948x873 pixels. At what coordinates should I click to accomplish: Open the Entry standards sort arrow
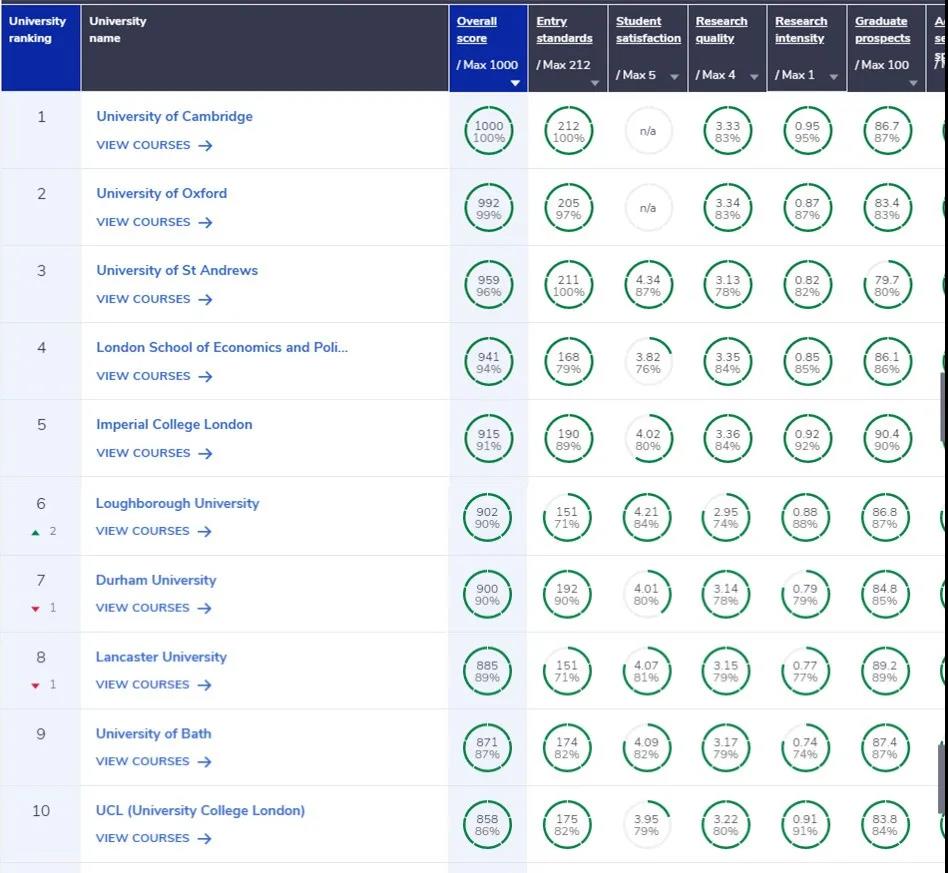(595, 83)
